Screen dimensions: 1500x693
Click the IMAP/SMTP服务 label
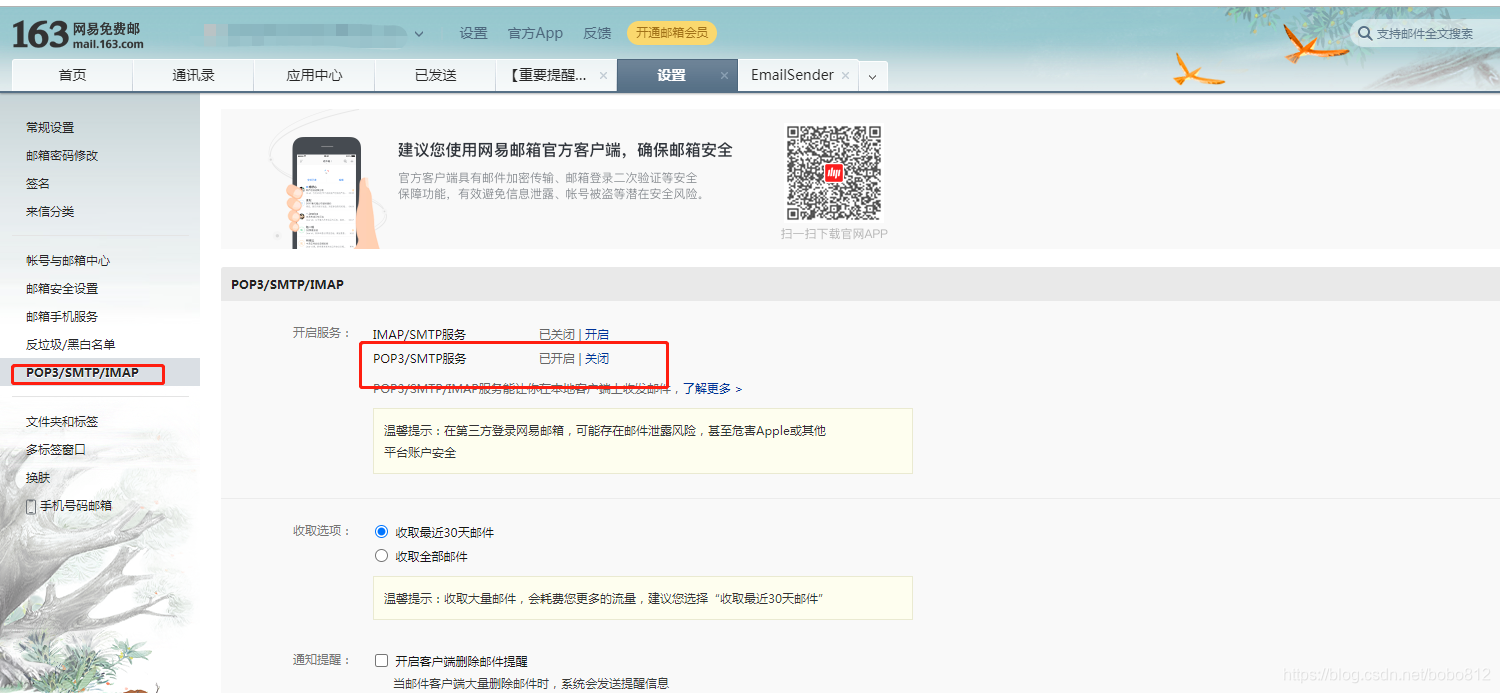[419, 334]
